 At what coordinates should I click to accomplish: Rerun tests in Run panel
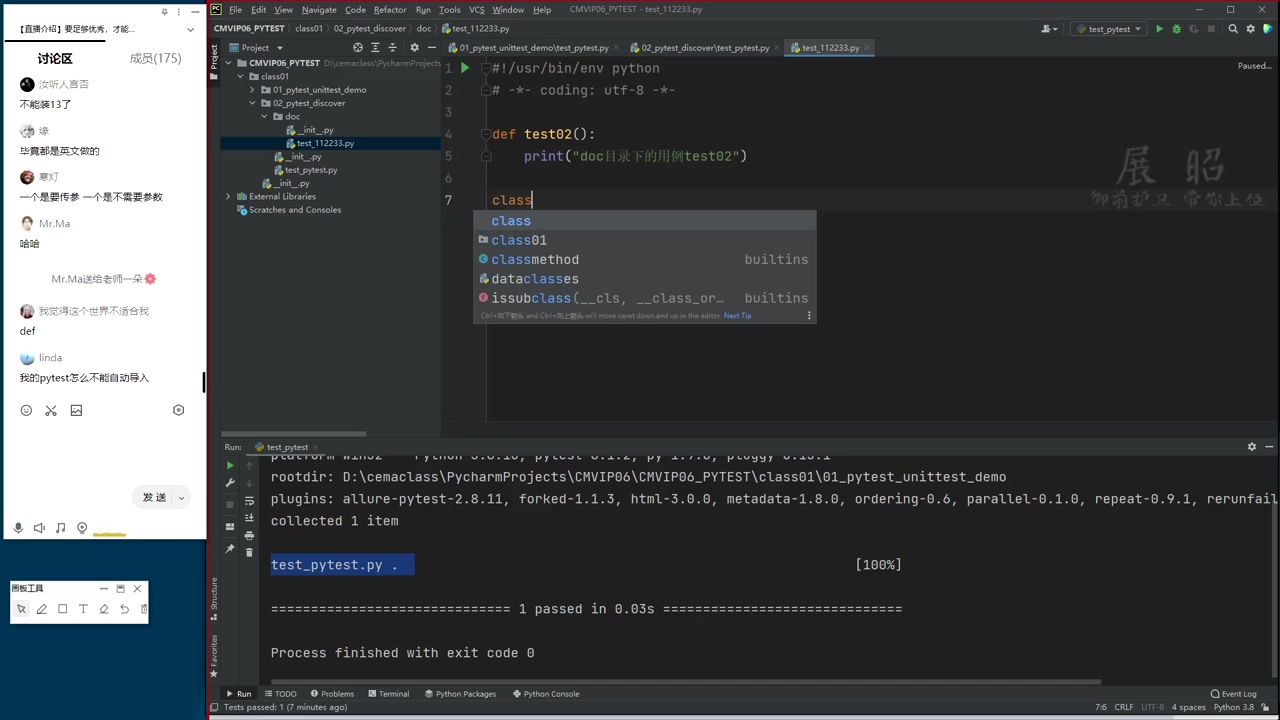(x=230, y=465)
